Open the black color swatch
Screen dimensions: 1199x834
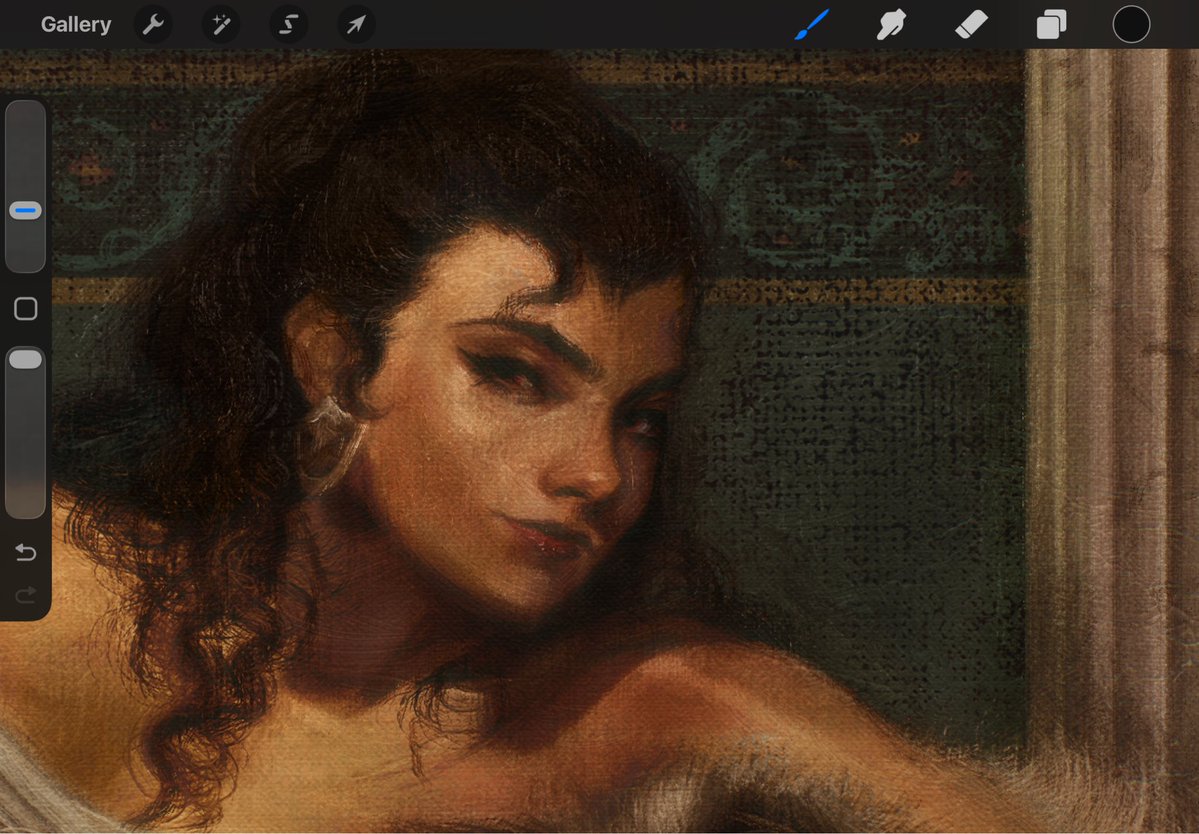(x=1131, y=24)
